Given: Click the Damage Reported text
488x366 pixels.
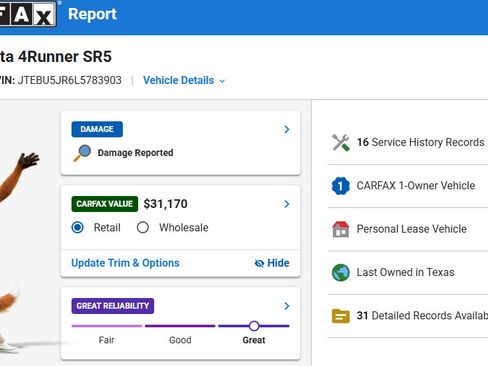Looking at the screenshot, I should [135, 153].
